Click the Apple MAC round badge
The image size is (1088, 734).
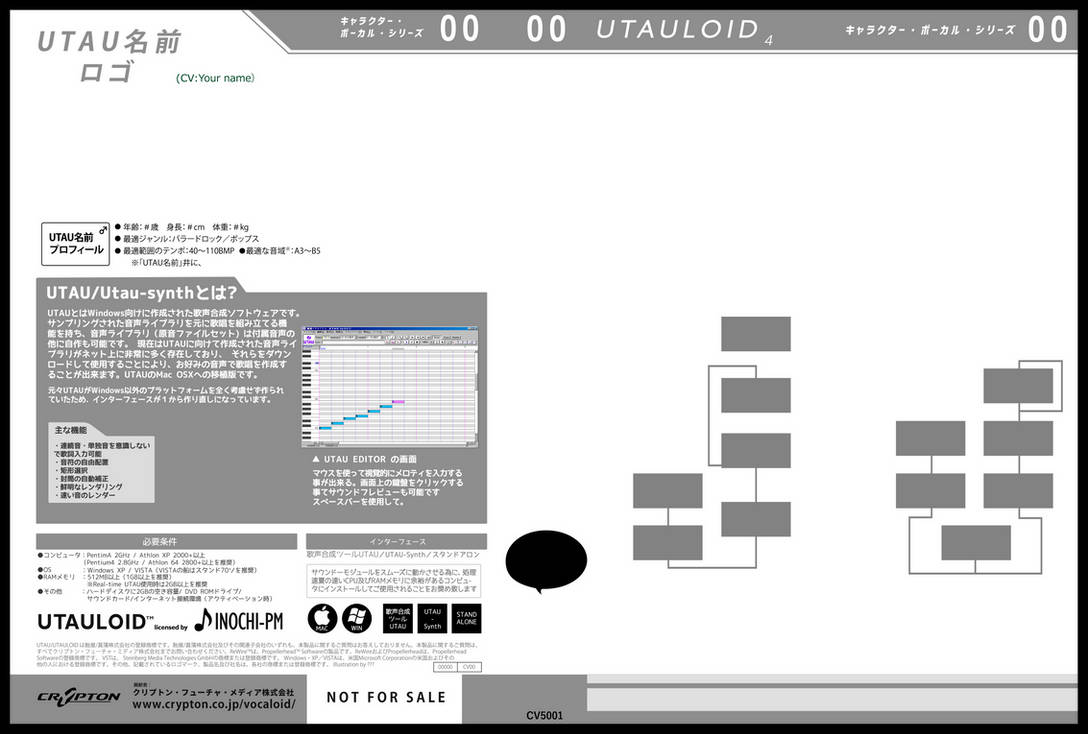tap(322, 618)
